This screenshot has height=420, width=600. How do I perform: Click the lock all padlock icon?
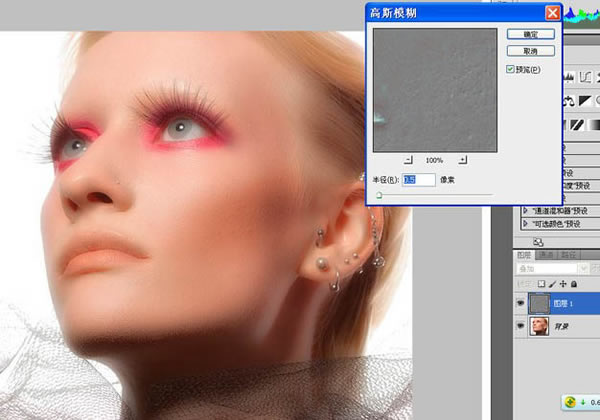pos(574,284)
